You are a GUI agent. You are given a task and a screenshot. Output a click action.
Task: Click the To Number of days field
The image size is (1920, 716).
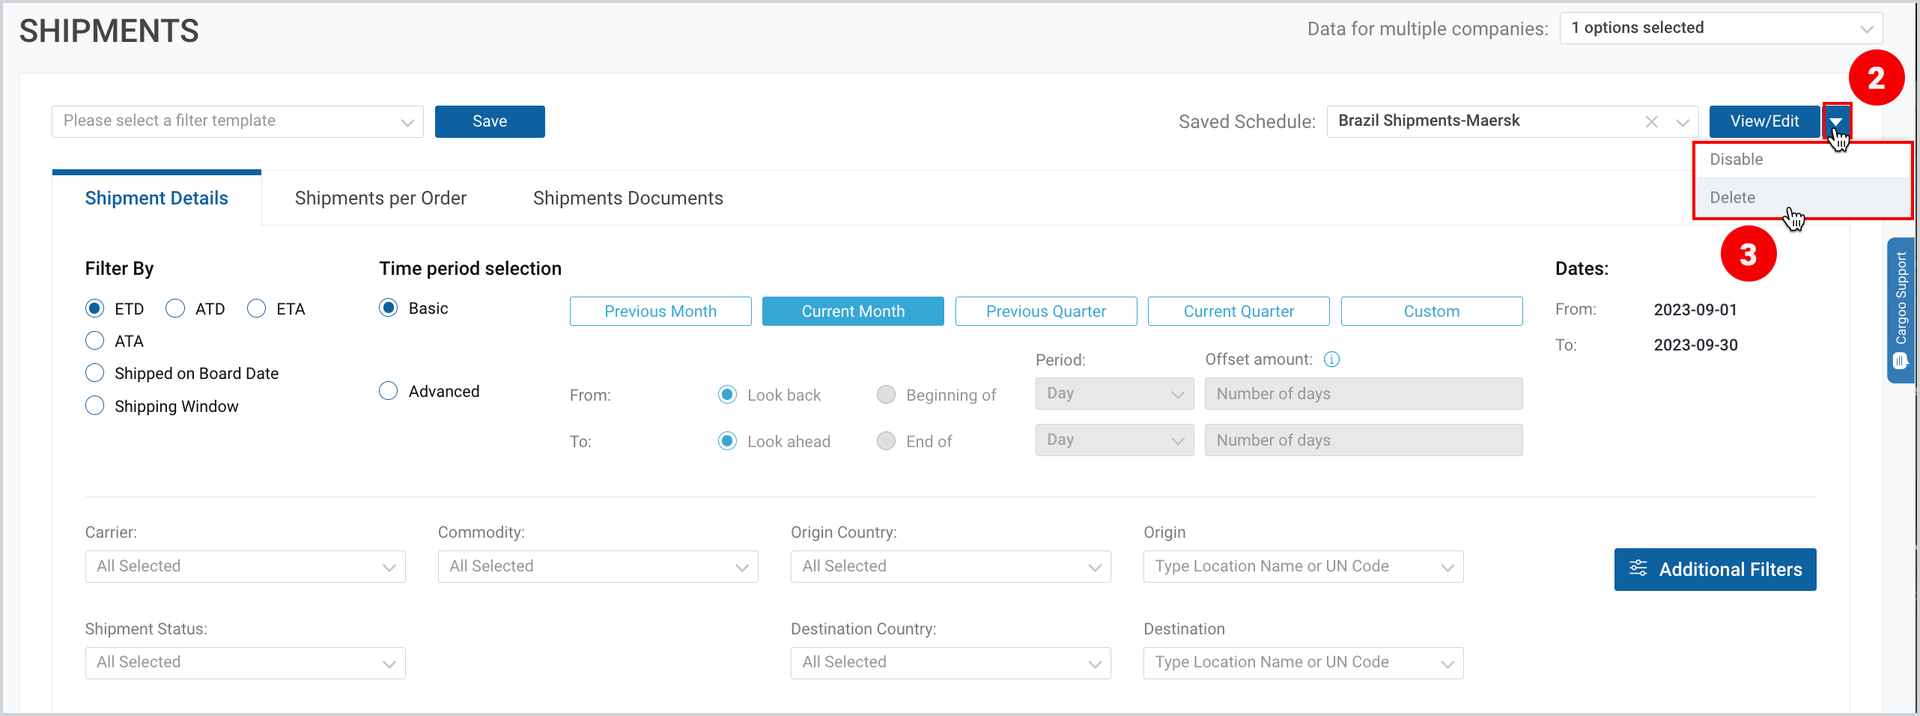click(x=1364, y=440)
